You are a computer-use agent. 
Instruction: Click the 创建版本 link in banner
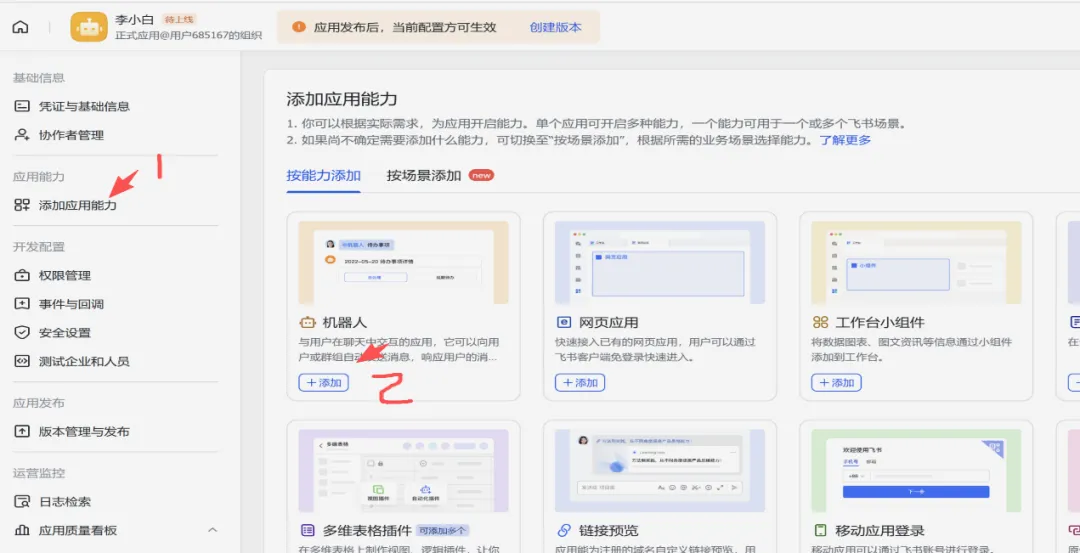tap(555, 28)
